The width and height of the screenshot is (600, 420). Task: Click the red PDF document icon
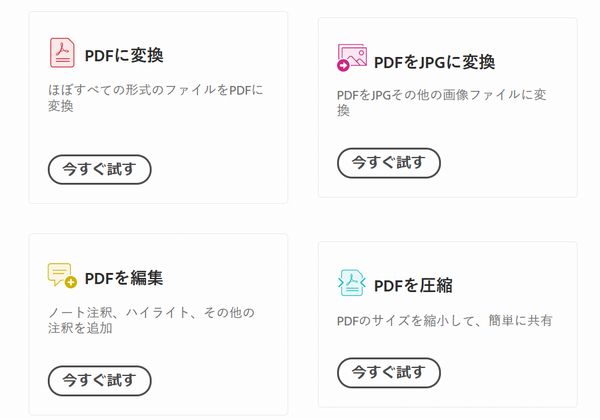point(62,53)
